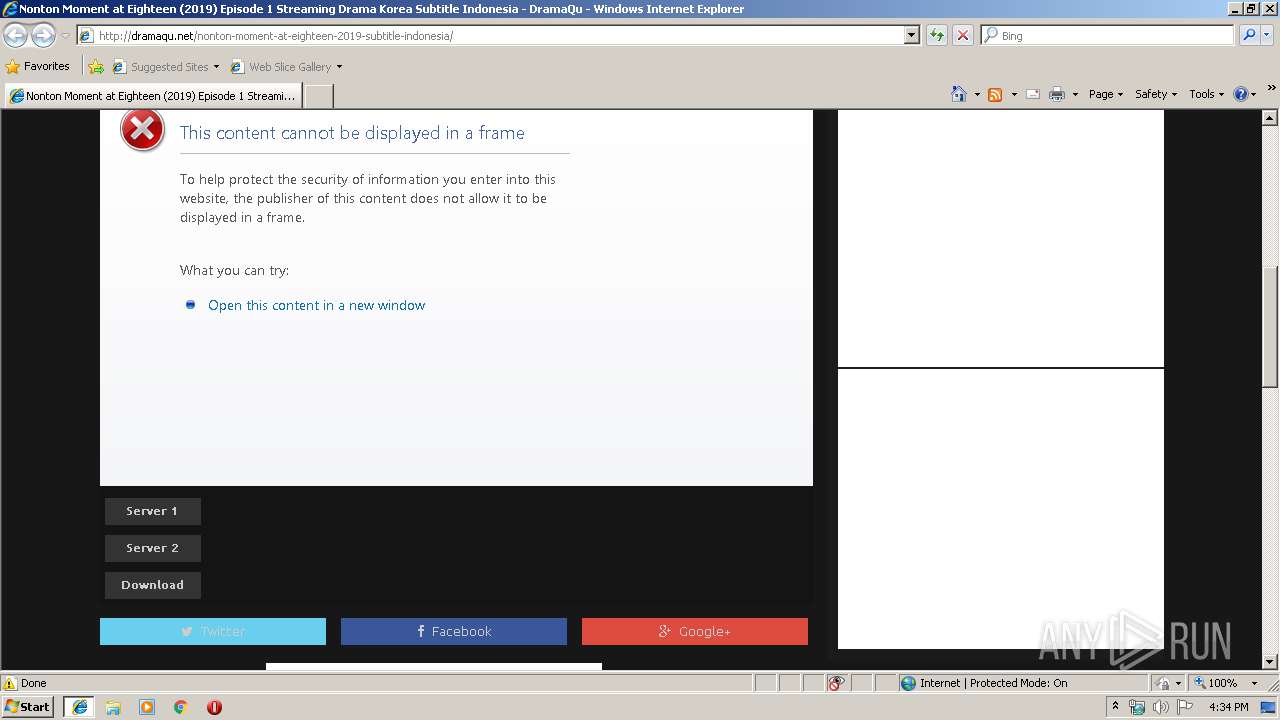1280x720 pixels.
Task: Open the Feeds dropdown arrow
Action: point(1013,94)
